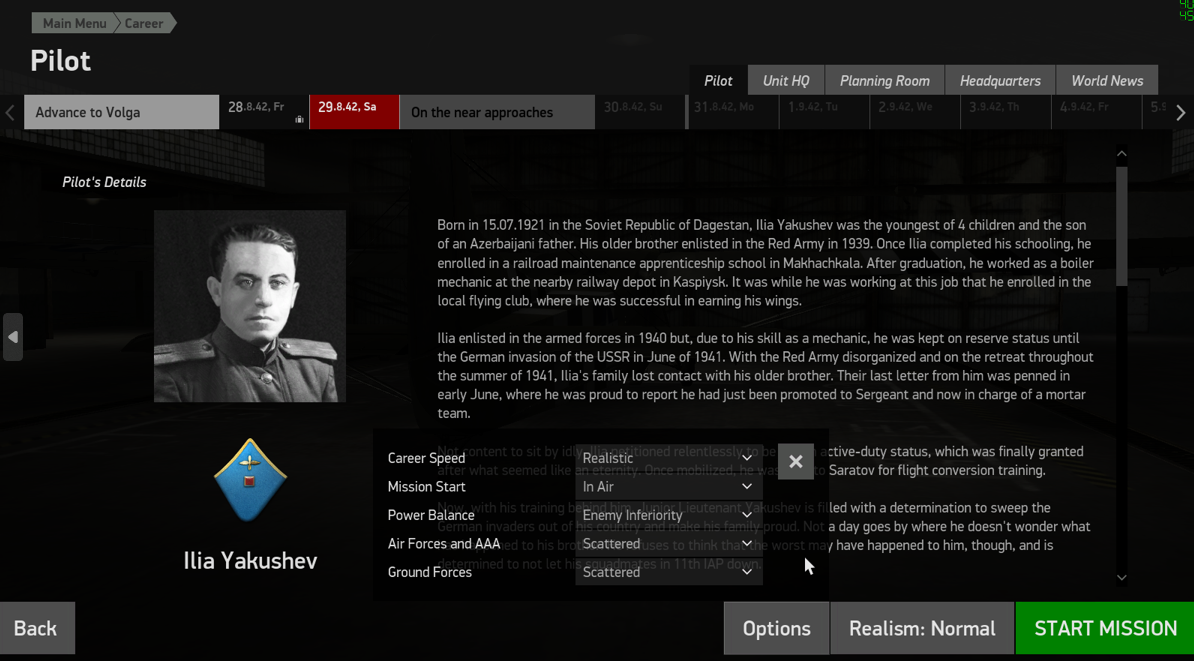This screenshot has width=1194, height=661.
Task: Click the START MISSION button
Action: [x=1105, y=628]
